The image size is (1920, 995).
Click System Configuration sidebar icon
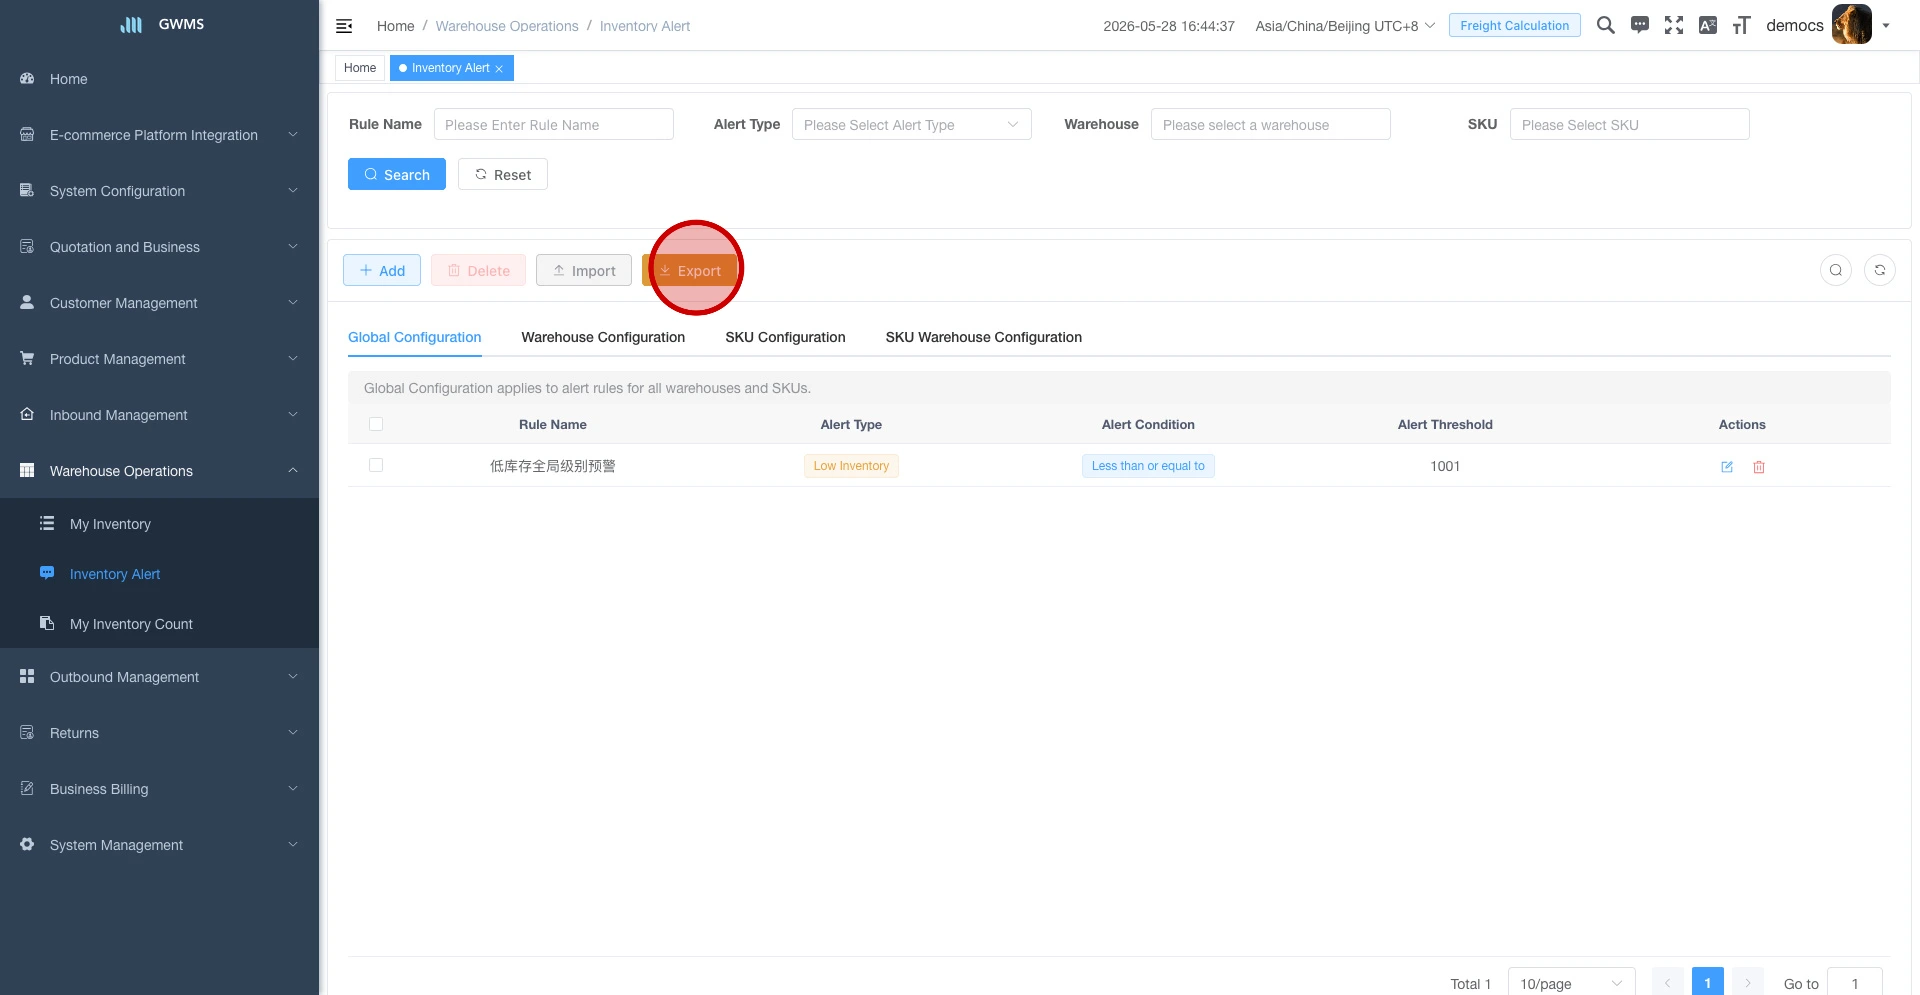(27, 190)
